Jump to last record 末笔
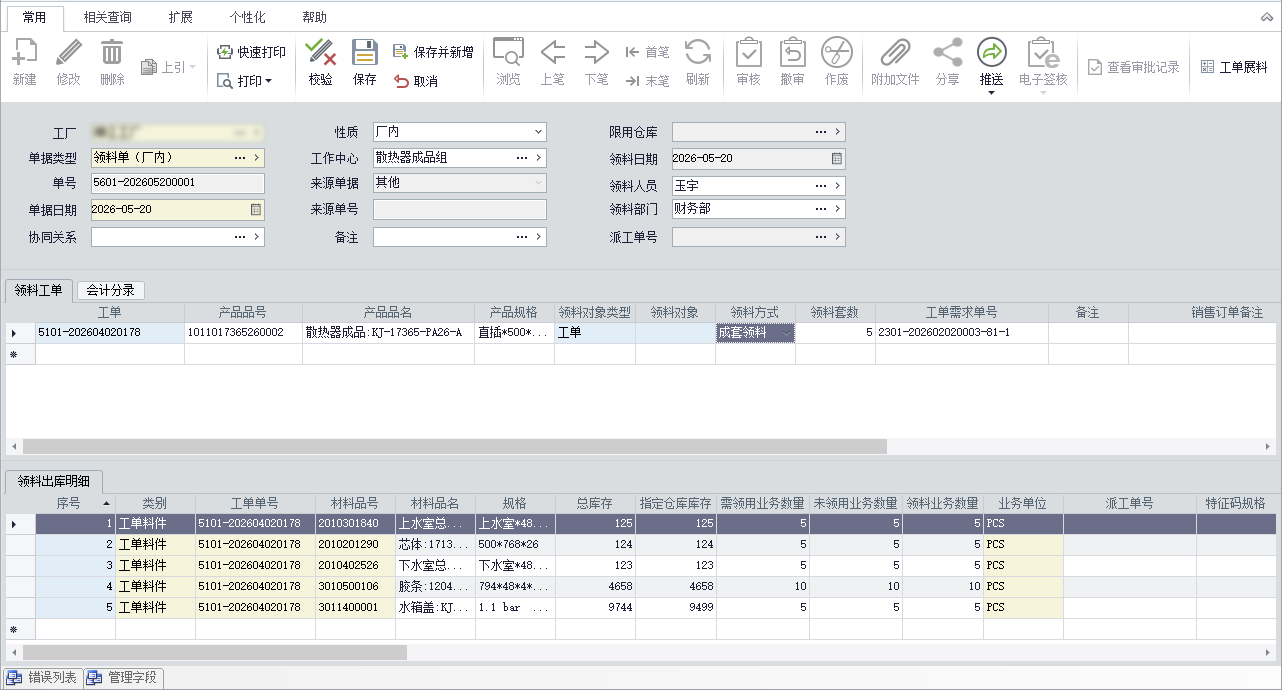The image size is (1282, 690). click(x=647, y=81)
